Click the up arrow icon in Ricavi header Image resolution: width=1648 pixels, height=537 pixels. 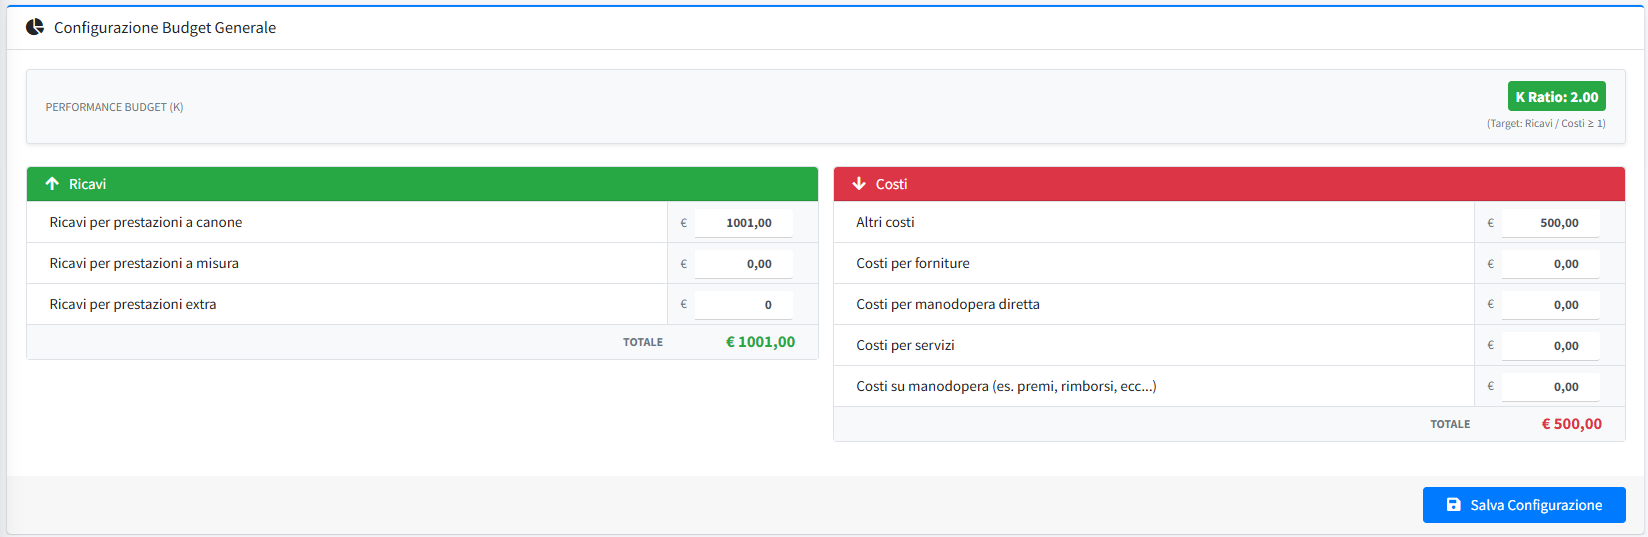tap(52, 184)
